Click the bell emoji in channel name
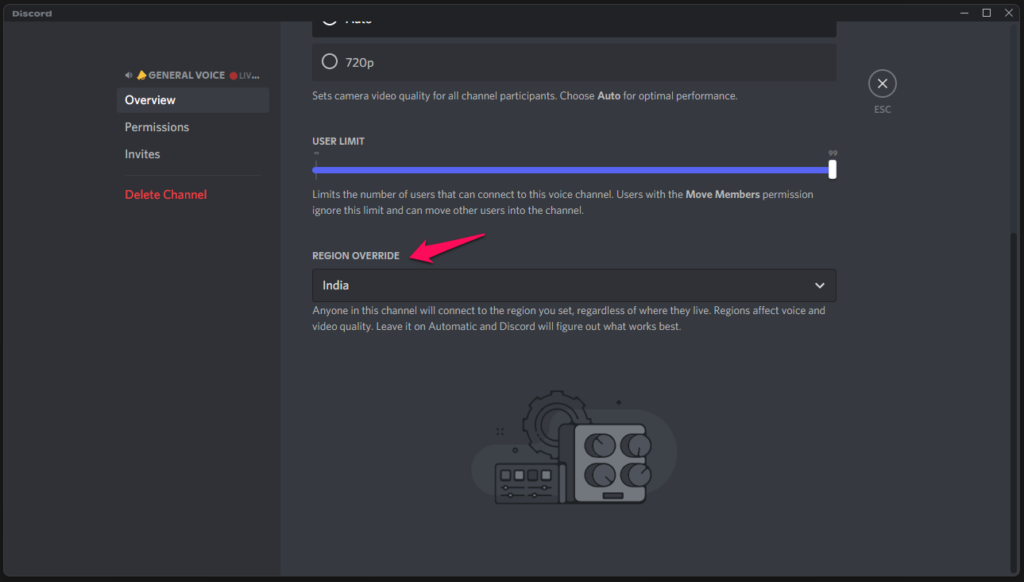The height and width of the screenshot is (582, 1024). [x=141, y=75]
